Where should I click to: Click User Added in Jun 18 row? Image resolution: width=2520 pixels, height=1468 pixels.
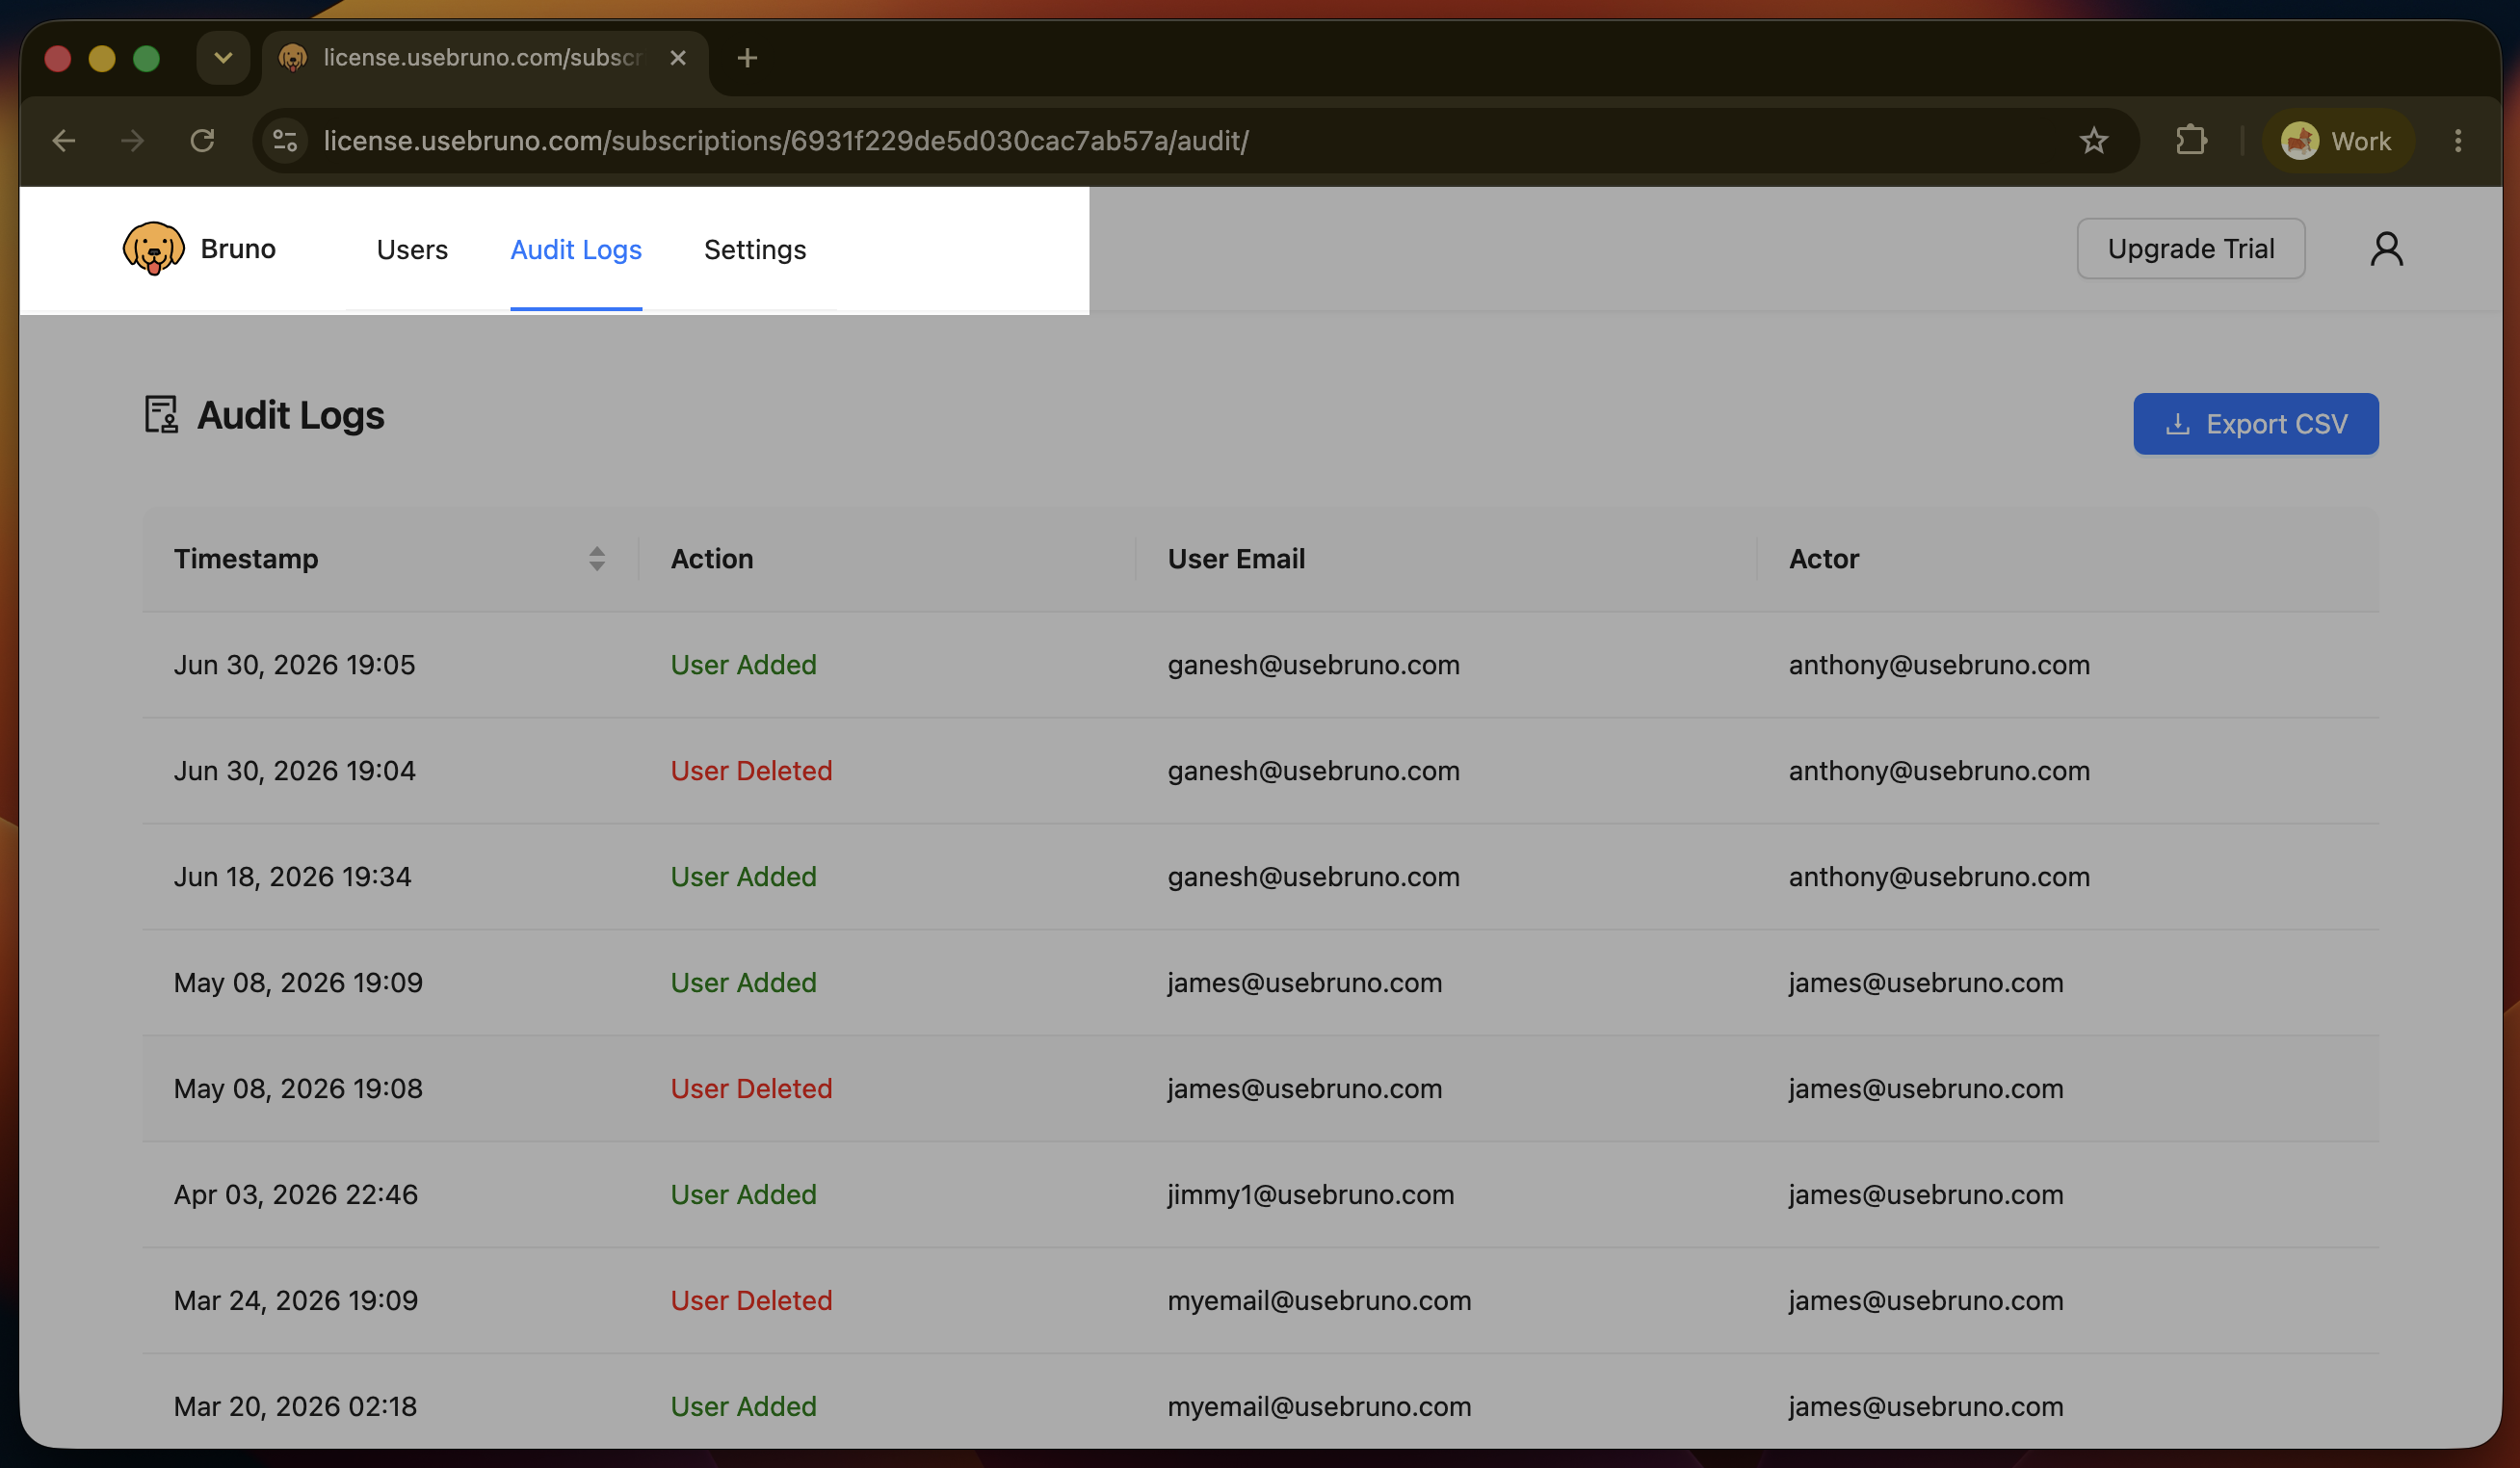743,877
